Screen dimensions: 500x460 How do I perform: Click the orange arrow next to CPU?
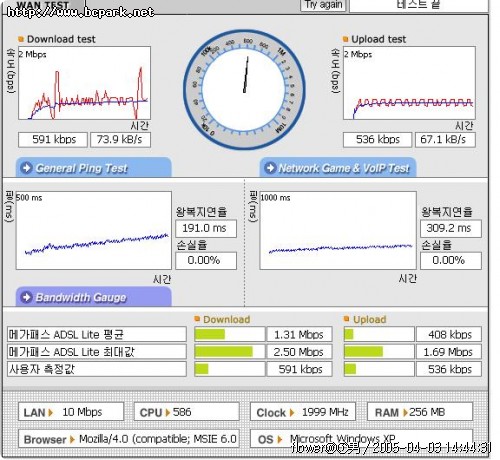[x=168, y=413]
